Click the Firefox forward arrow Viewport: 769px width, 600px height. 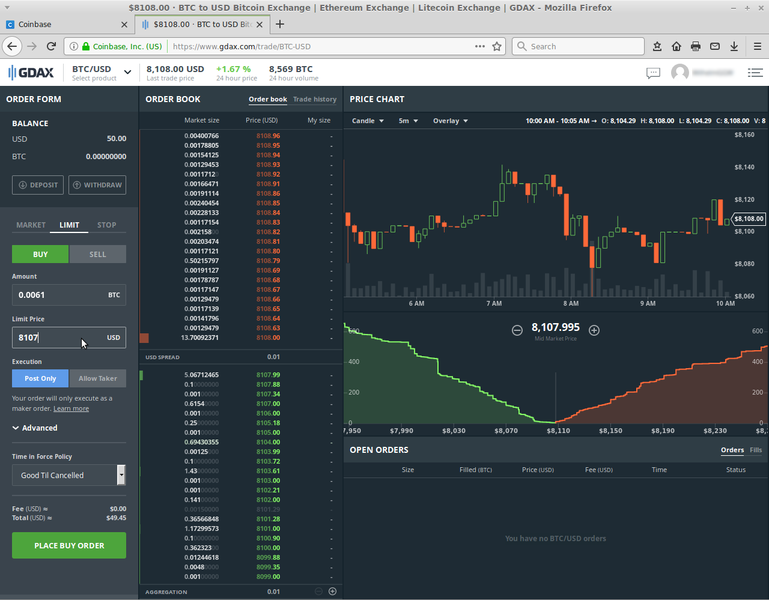(x=32, y=46)
